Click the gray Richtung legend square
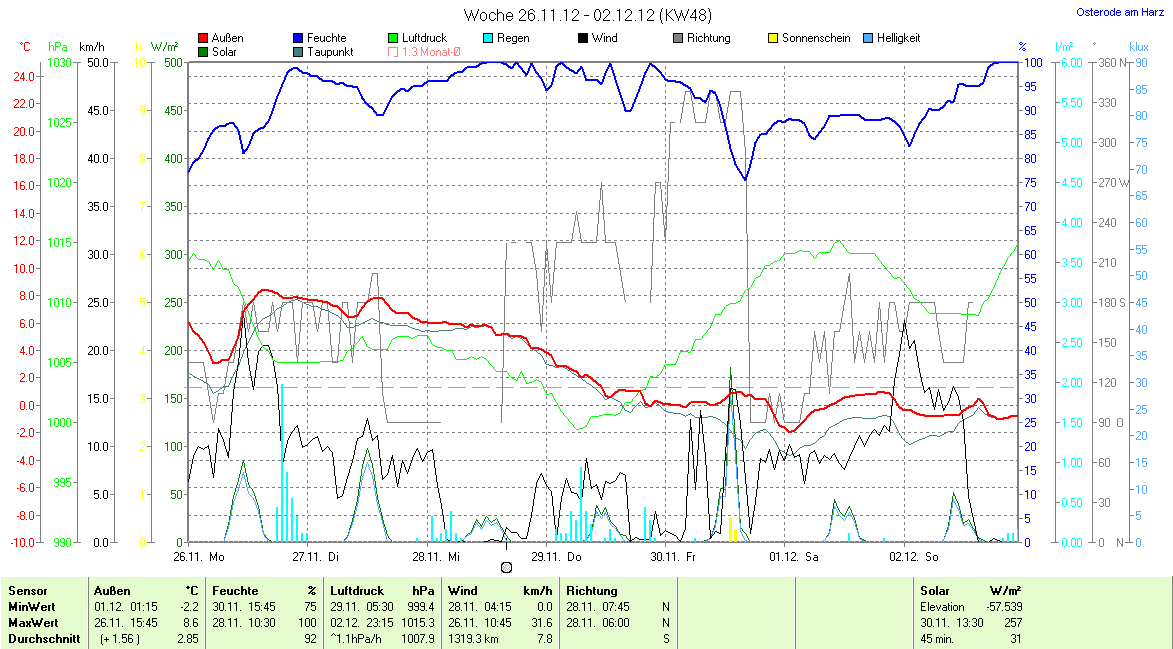The width and height of the screenshot is (1173, 649). (679, 39)
